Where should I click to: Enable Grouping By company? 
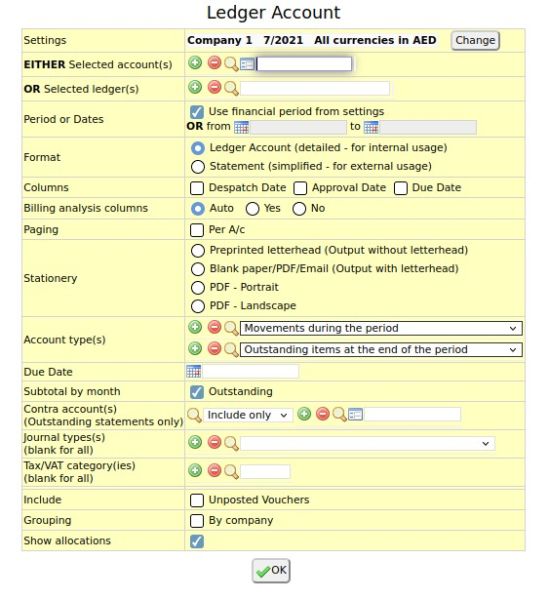click(x=197, y=521)
